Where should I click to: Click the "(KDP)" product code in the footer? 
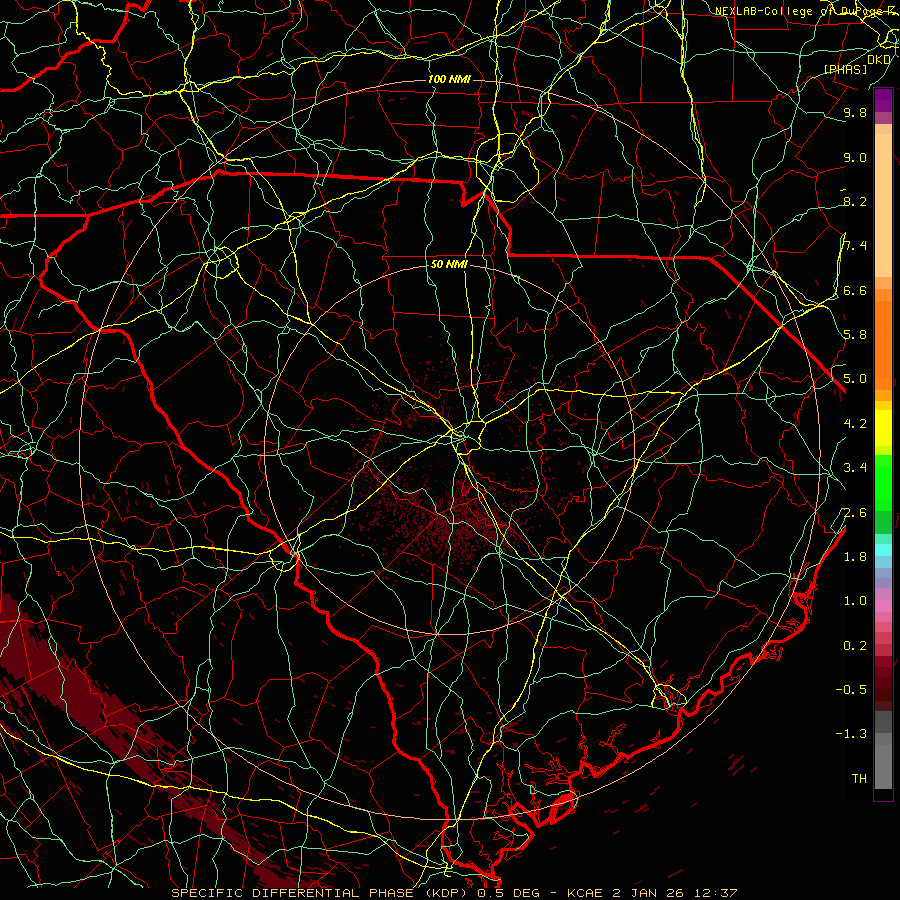(x=446, y=893)
